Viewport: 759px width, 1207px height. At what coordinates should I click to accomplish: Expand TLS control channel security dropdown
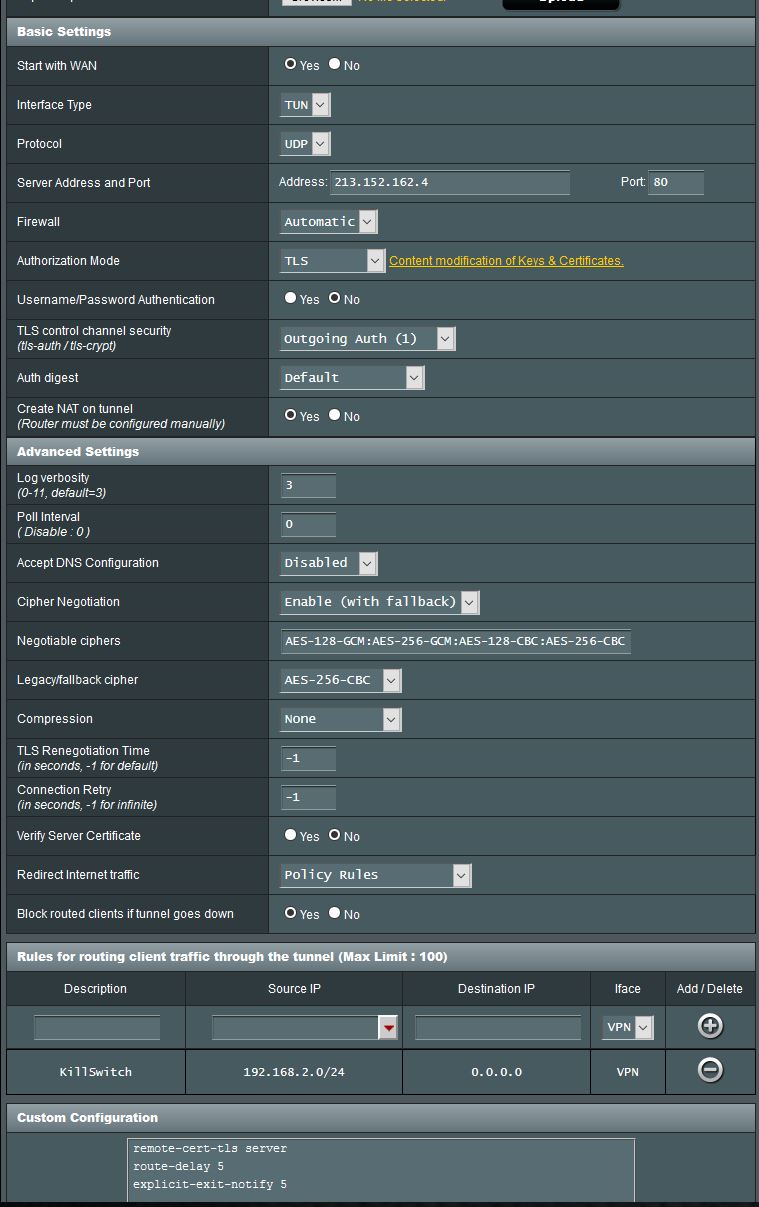pyautogui.click(x=368, y=339)
